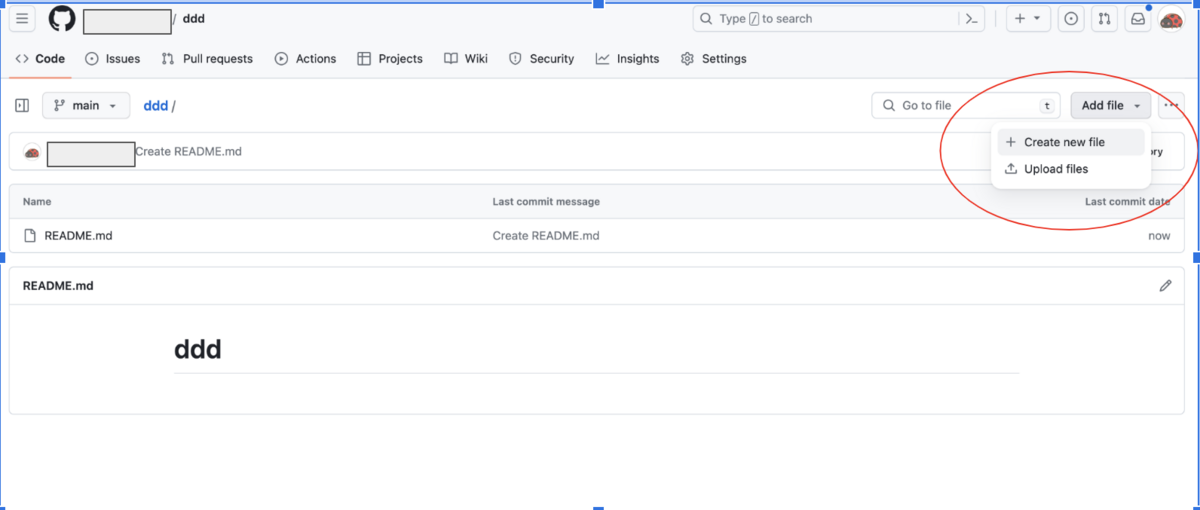This screenshot has height=510, width=1200.
Task: Select the Code tab
Action: click(x=40, y=59)
